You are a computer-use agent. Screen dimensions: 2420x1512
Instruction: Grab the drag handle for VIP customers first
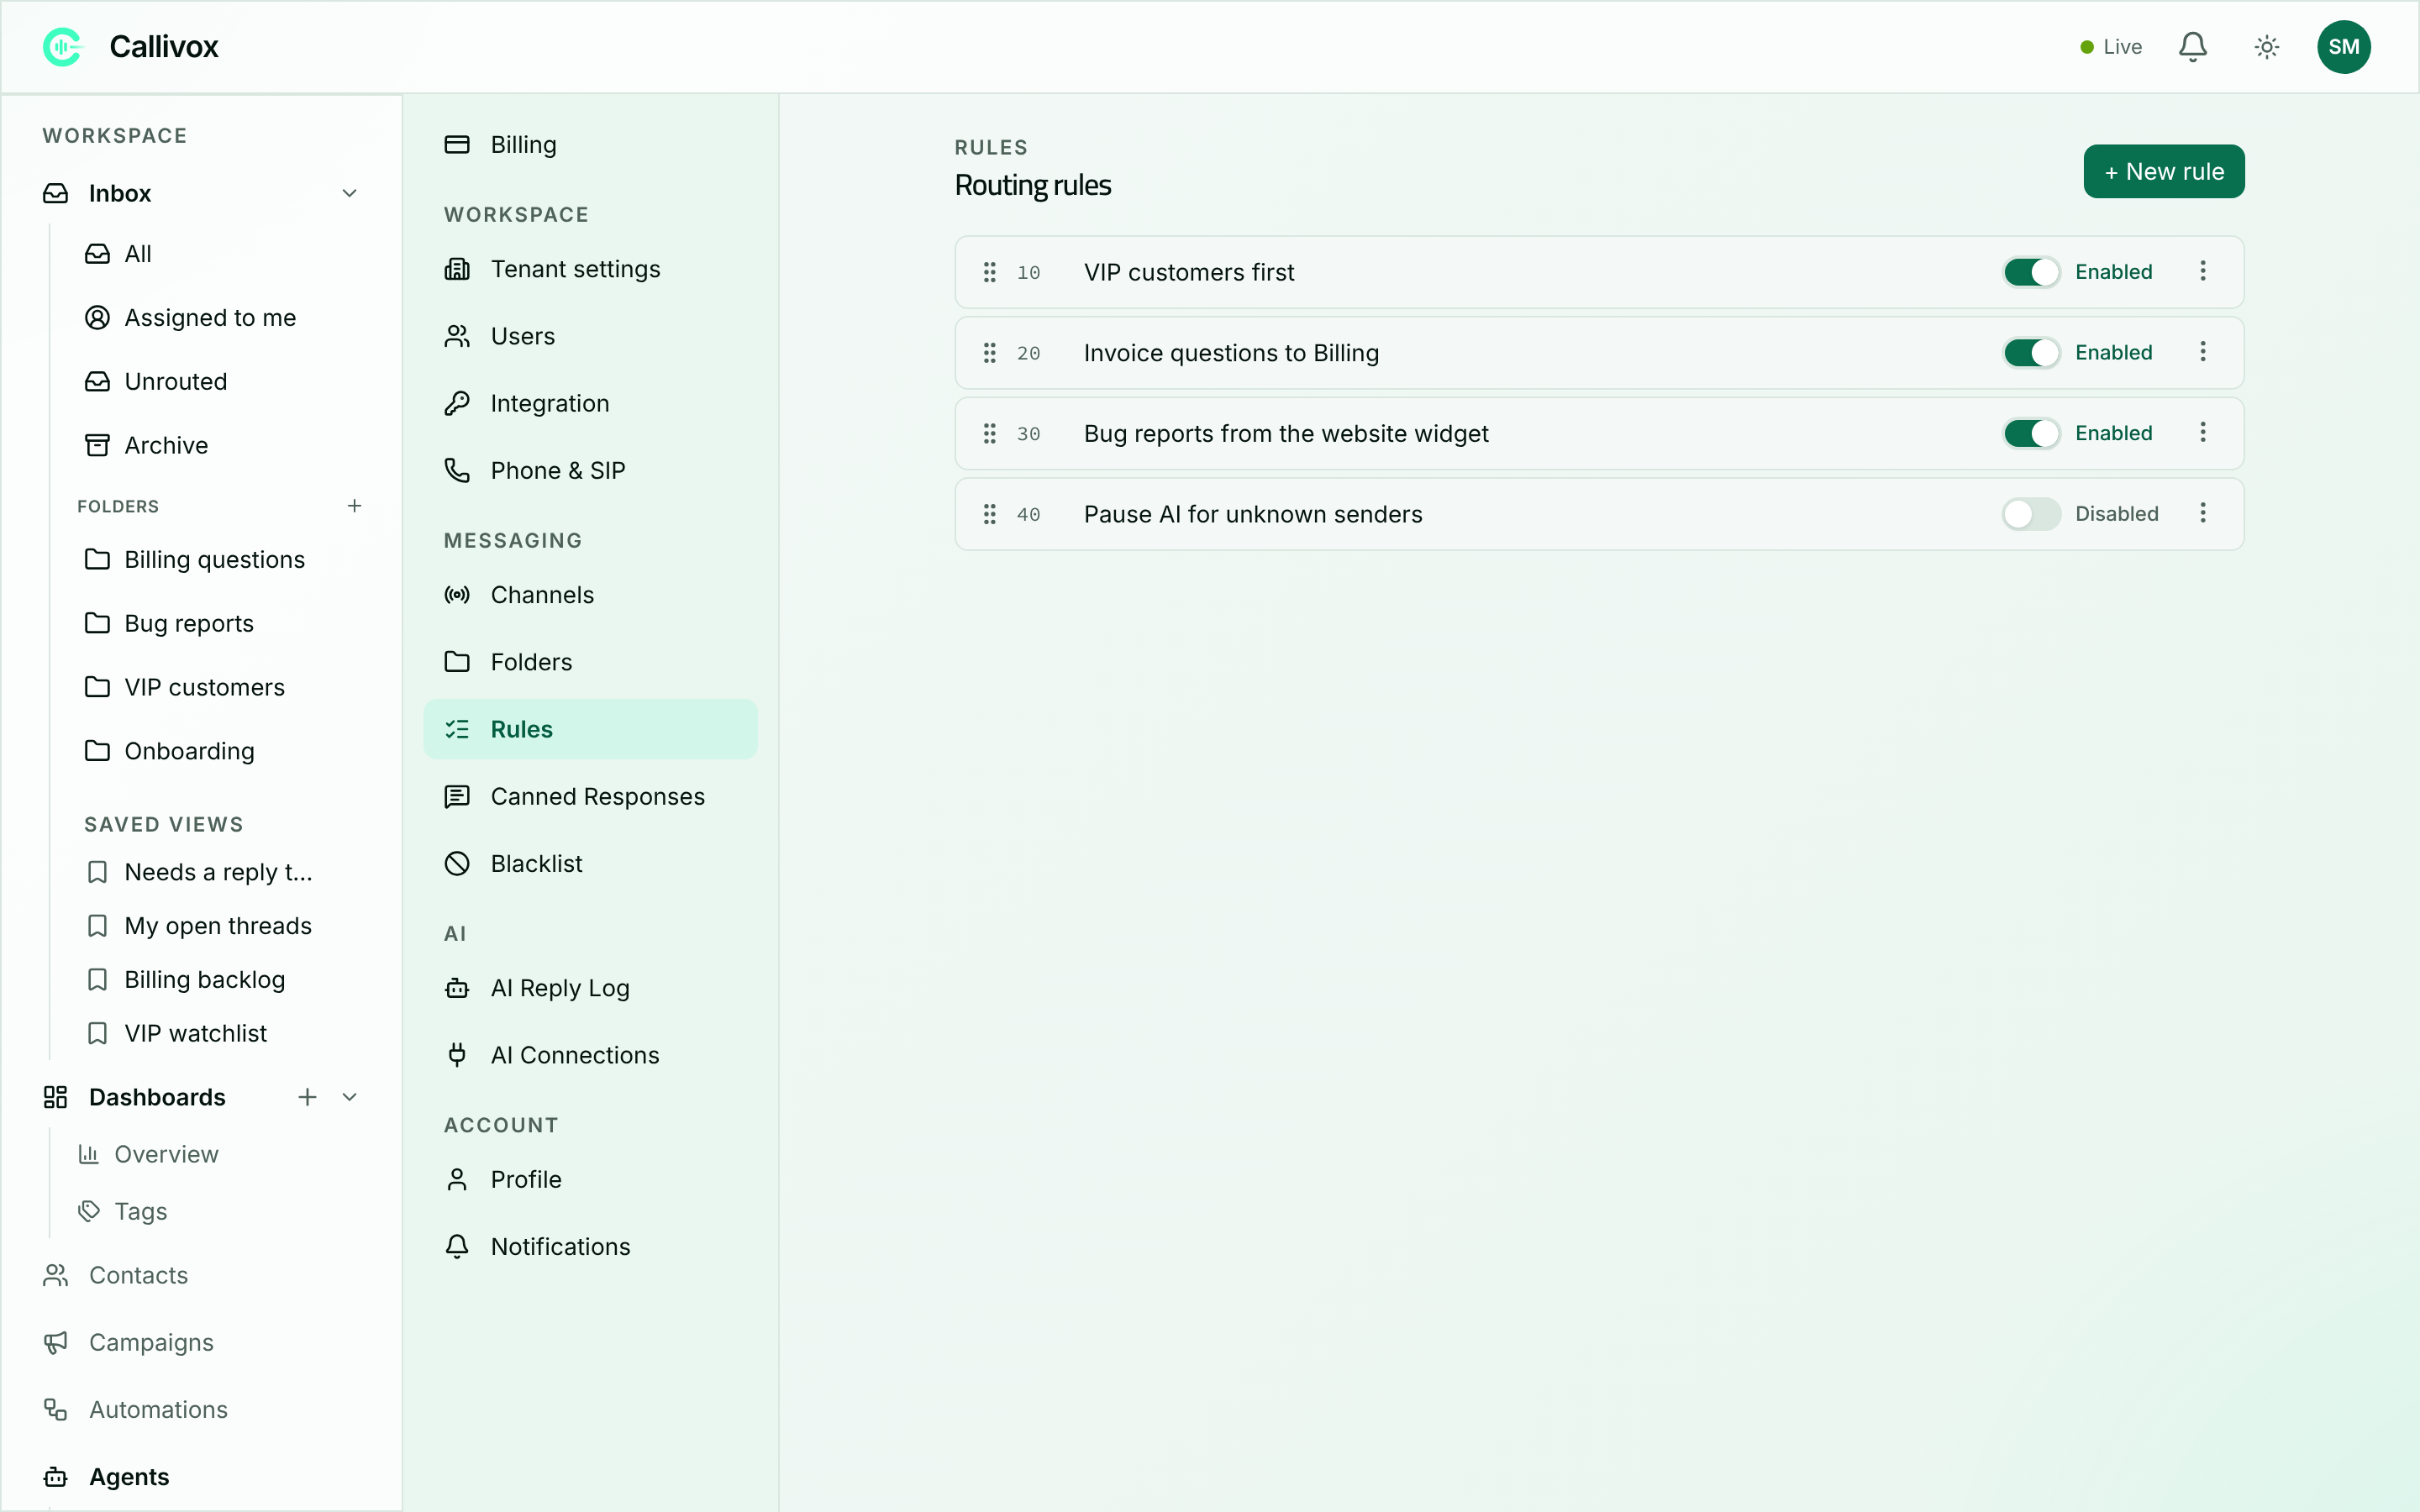pyautogui.click(x=989, y=272)
